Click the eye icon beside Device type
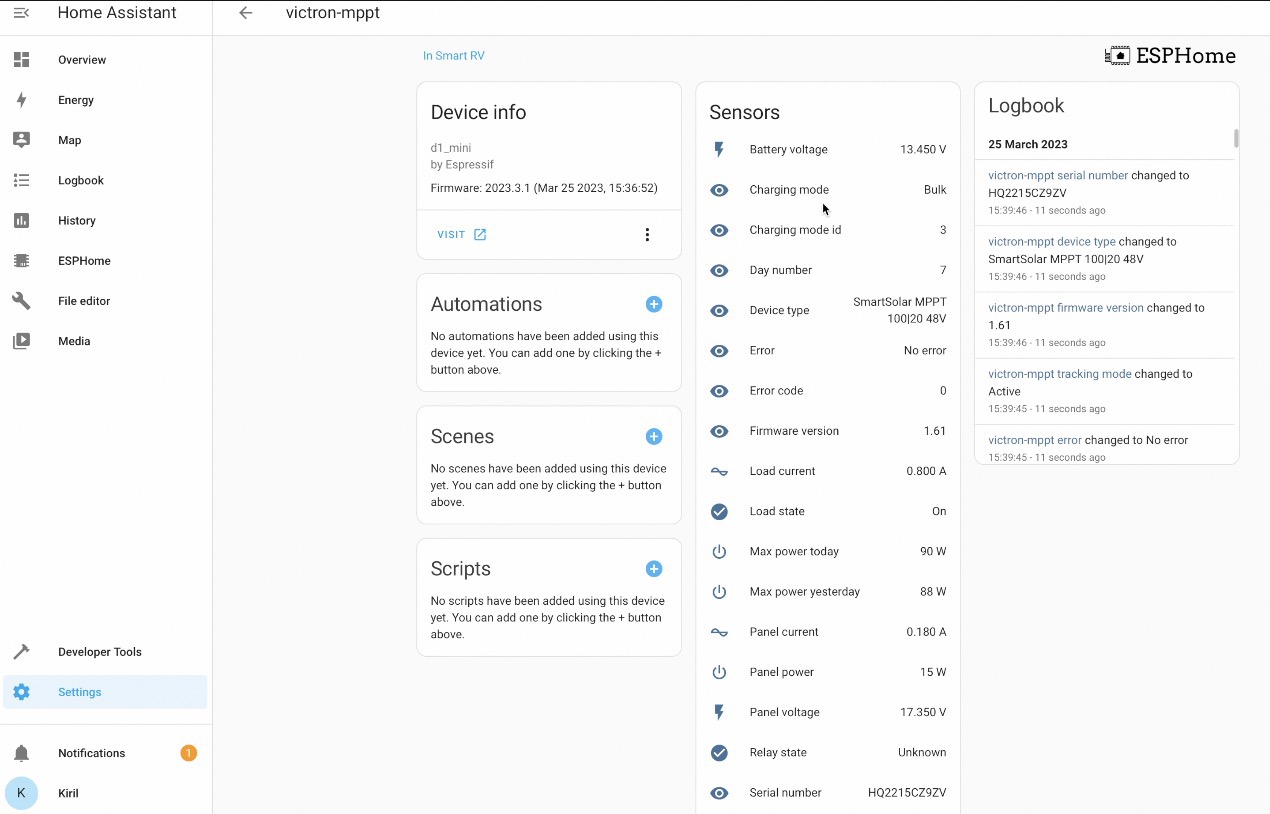The image size is (1270, 814). [719, 311]
